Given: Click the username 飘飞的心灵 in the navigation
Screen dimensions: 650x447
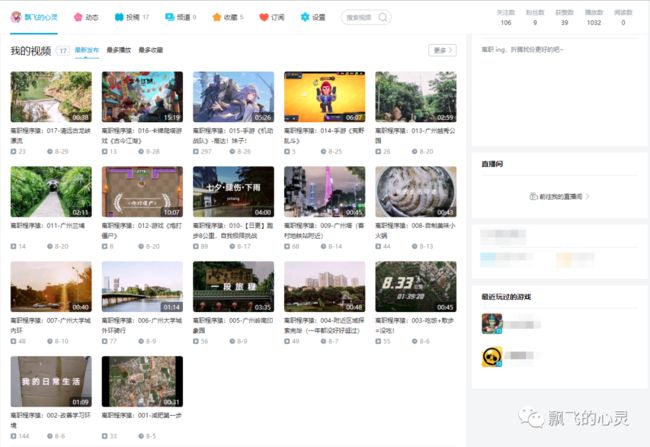Looking at the screenshot, I should pyautogui.click(x=41, y=17).
